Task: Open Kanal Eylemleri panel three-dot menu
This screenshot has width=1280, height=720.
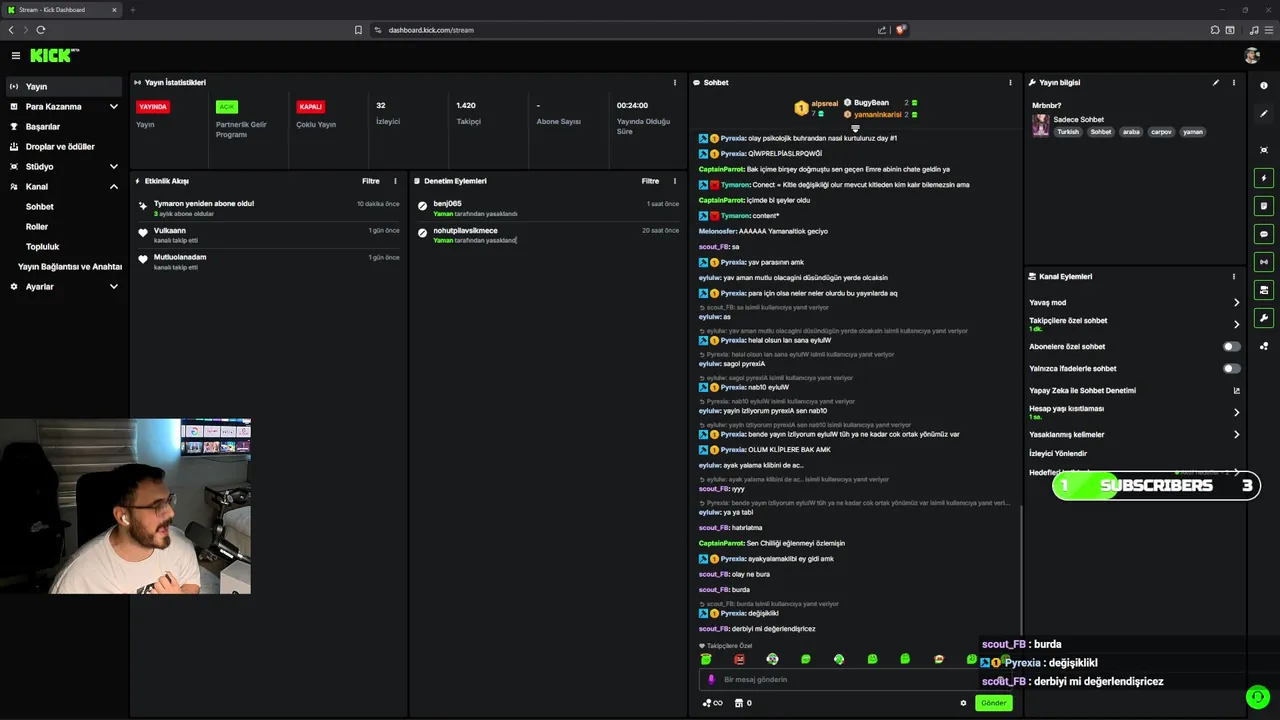Action: pos(1234,276)
